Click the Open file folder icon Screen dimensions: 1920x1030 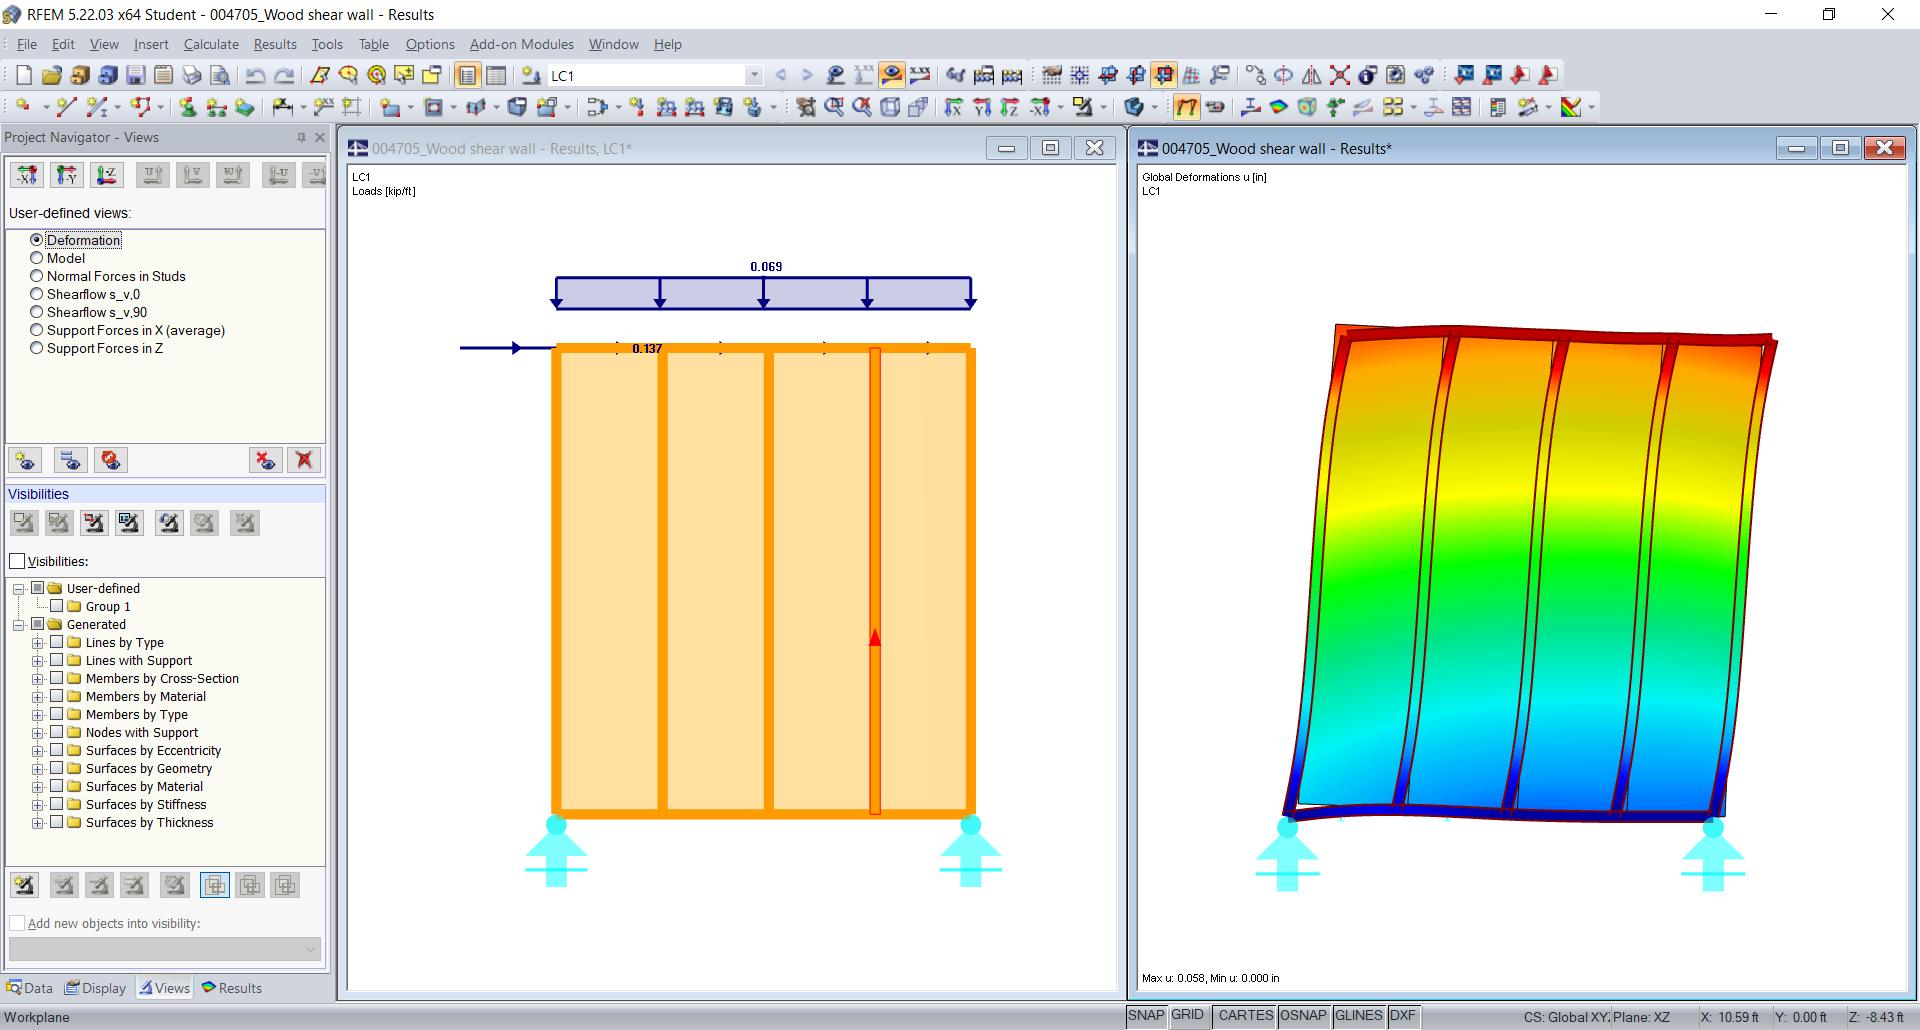[x=52, y=75]
